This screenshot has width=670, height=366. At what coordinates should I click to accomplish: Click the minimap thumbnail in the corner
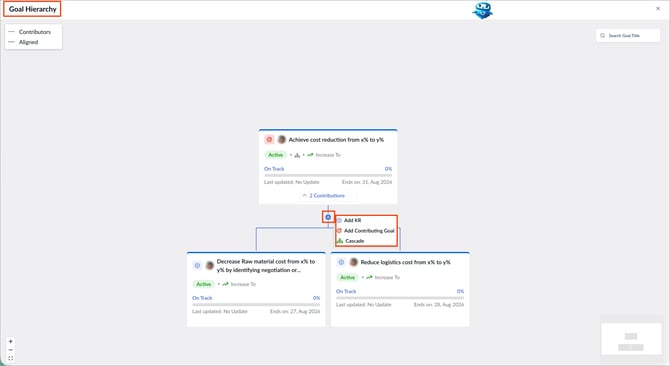[631, 339]
